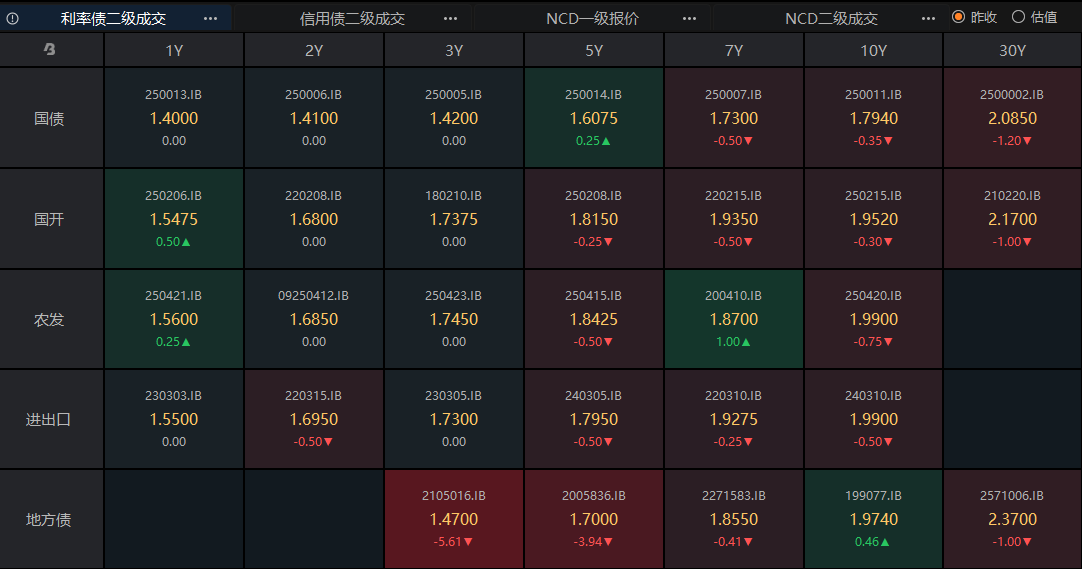Click the 30Y column header
The width and height of the screenshot is (1082, 569).
click(1012, 50)
